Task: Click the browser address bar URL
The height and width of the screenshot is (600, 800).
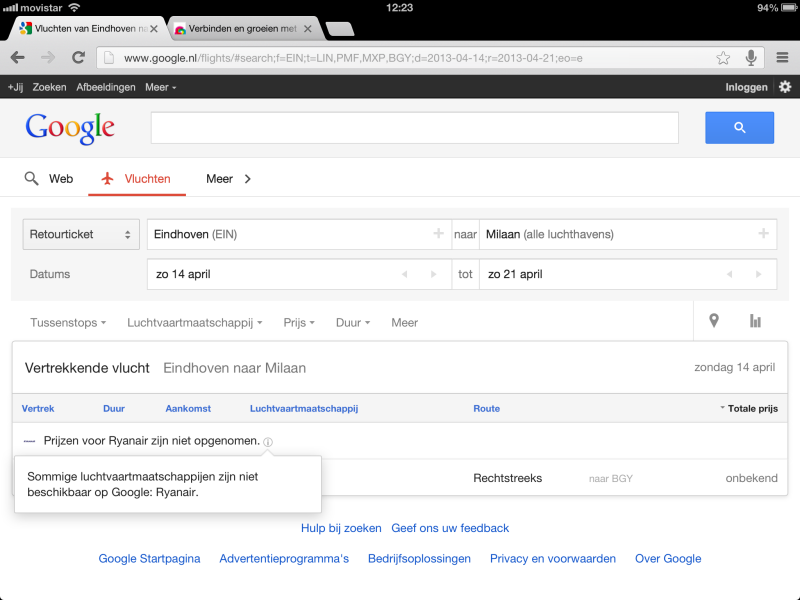Action: point(353,58)
